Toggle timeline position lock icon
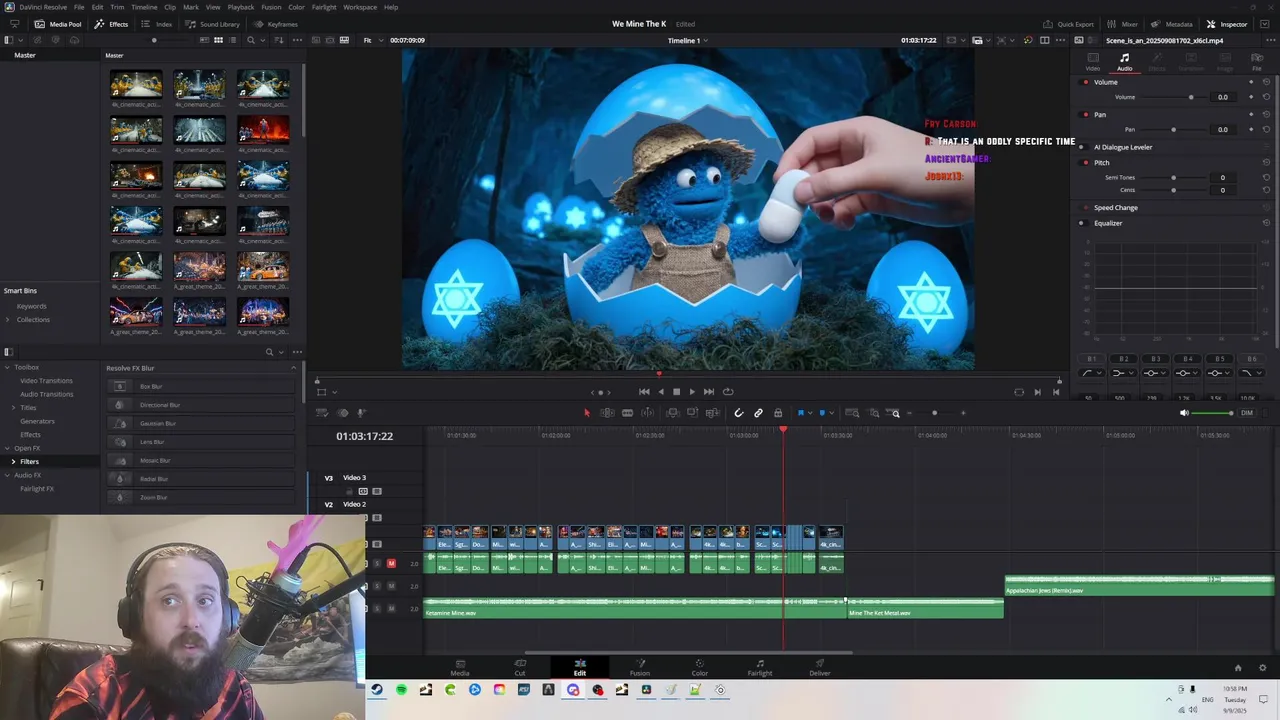Image resolution: width=1280 pixels, height=720 pixels. tap(778, 413)
